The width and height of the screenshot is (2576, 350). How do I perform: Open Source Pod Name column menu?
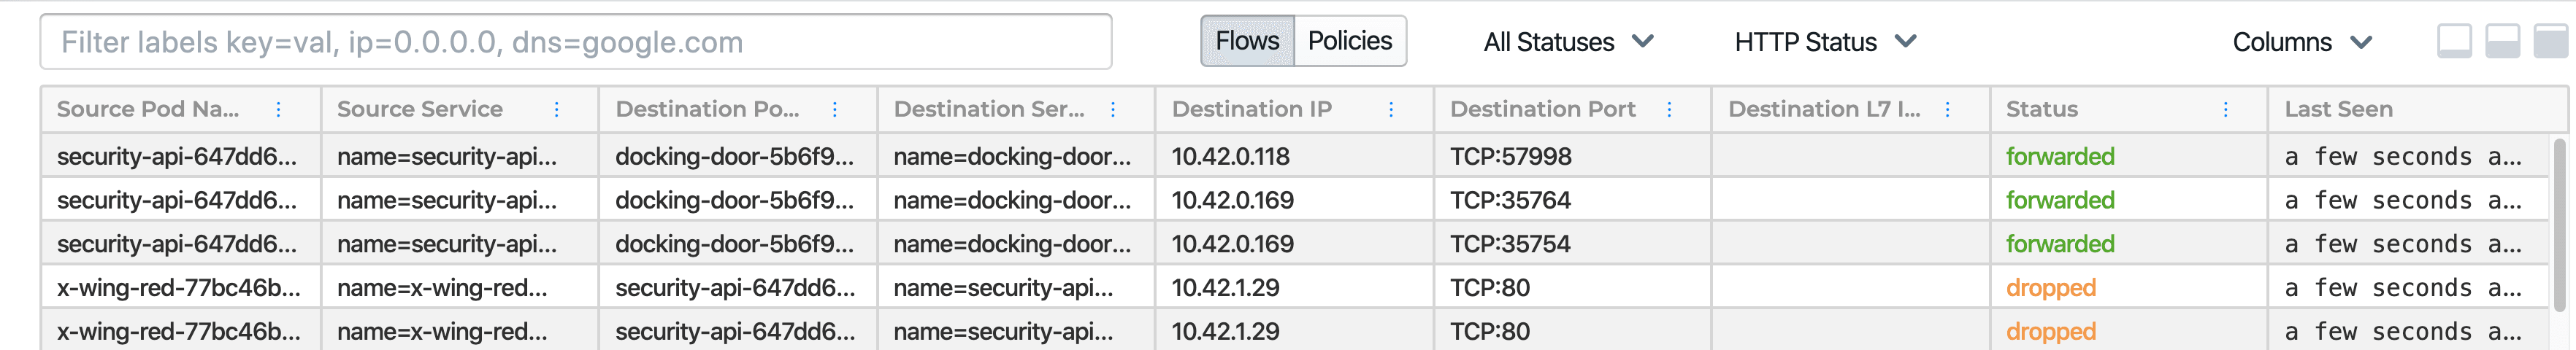278,109
